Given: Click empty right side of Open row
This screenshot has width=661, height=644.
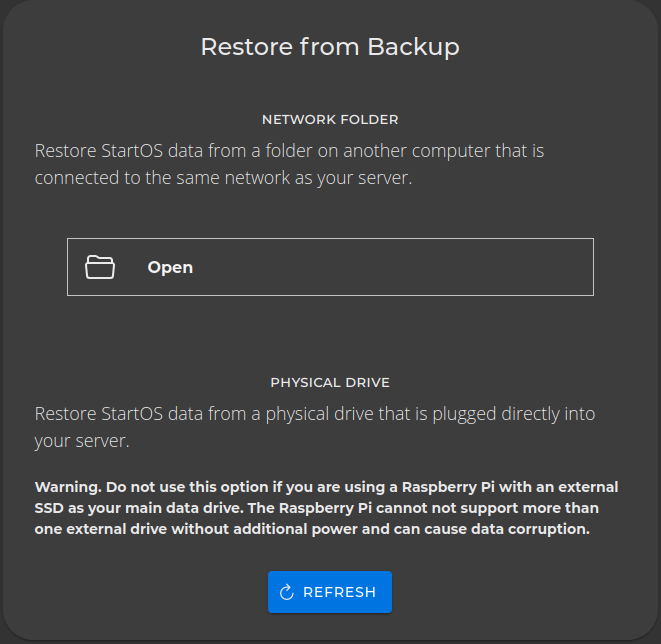Looking at the screenshot, I should click(450, 267).
